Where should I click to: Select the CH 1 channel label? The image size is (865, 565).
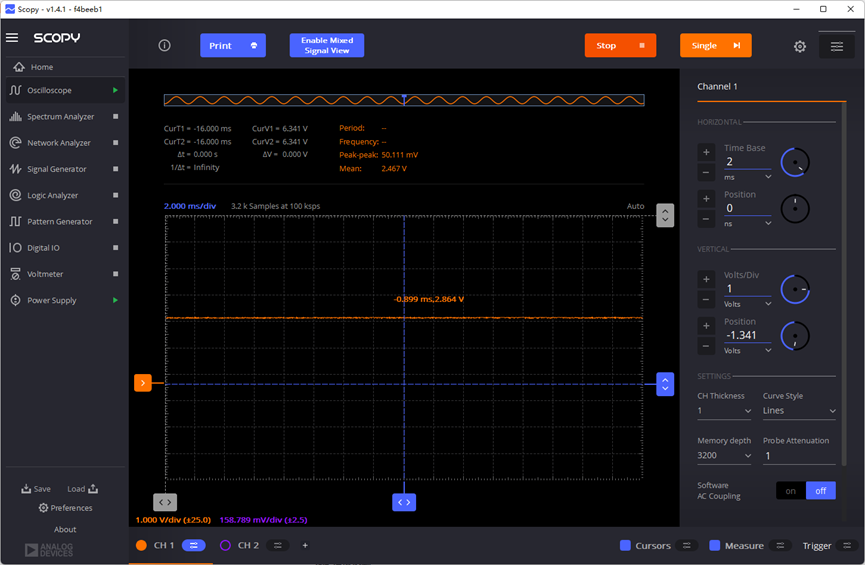(164, 545)
